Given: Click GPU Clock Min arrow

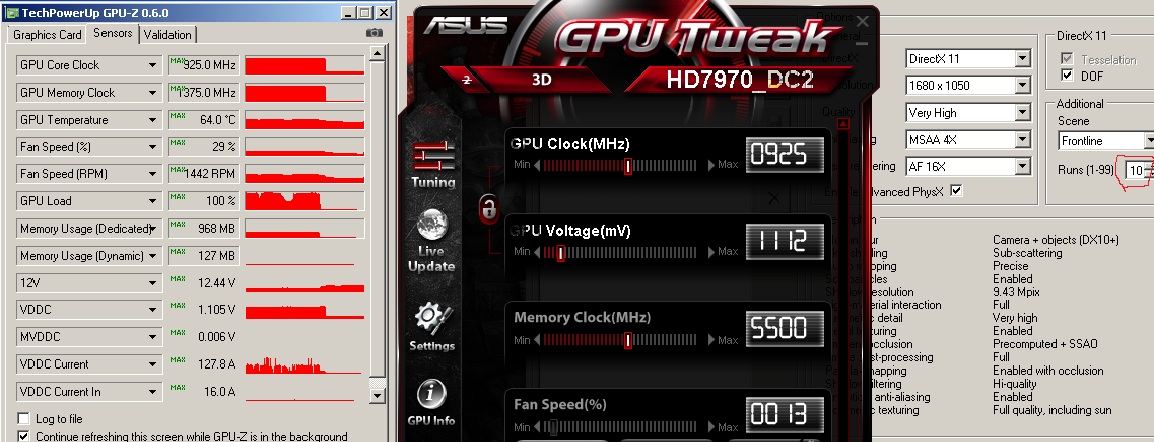Looking at the screenshot, I should pos(537,165).
